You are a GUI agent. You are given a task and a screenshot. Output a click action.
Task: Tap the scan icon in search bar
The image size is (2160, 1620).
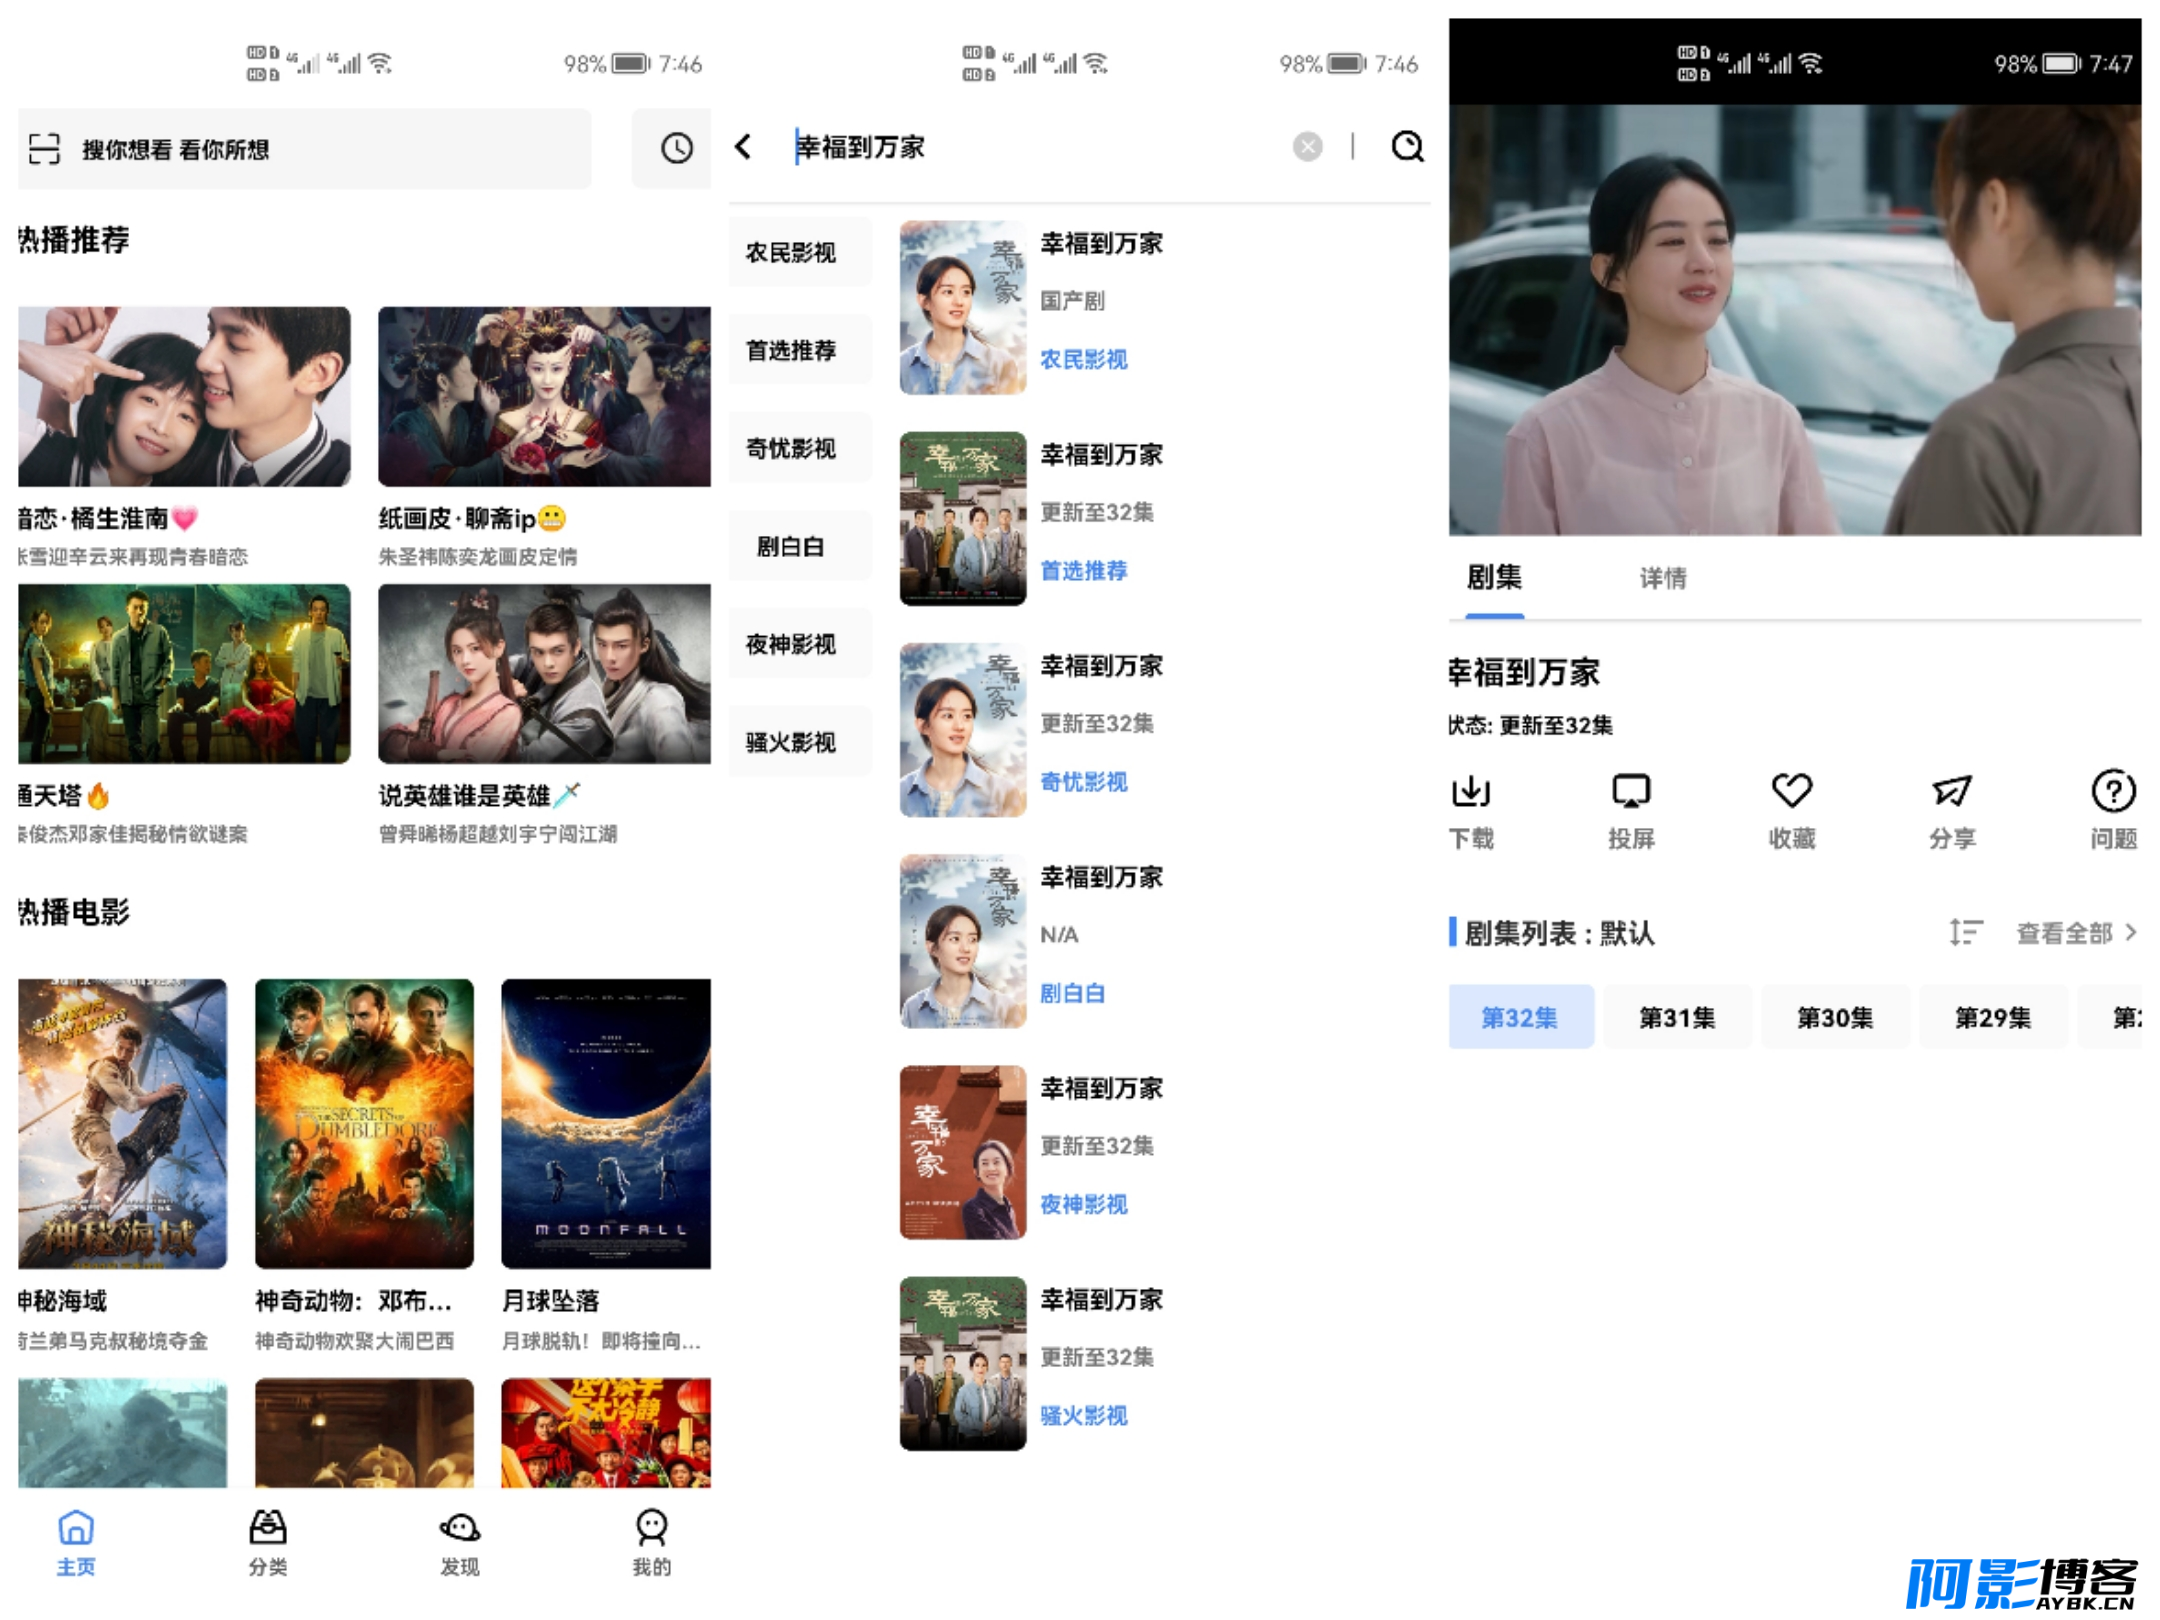[44, 149]
